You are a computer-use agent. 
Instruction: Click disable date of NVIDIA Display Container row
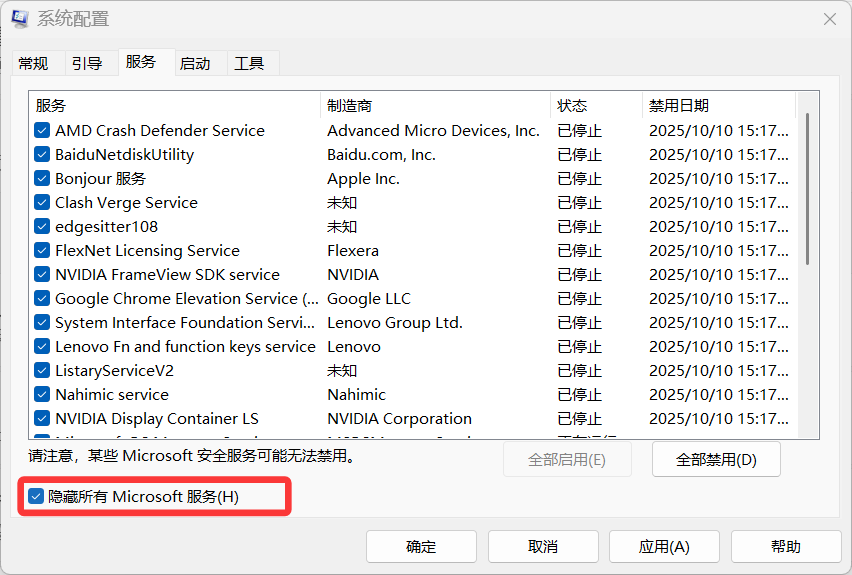(718, 418)
